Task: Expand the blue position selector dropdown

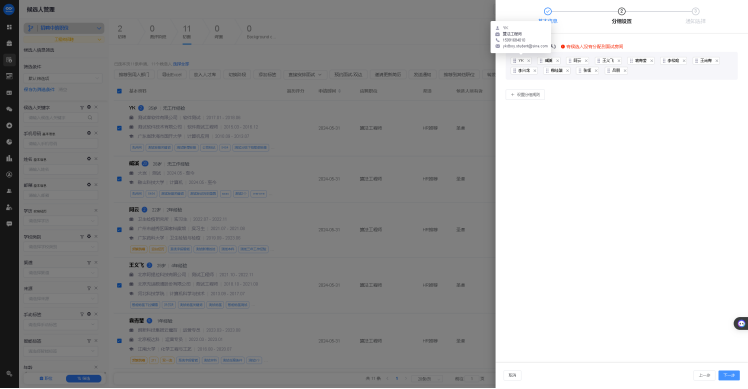Action: (x=64, y=28)
